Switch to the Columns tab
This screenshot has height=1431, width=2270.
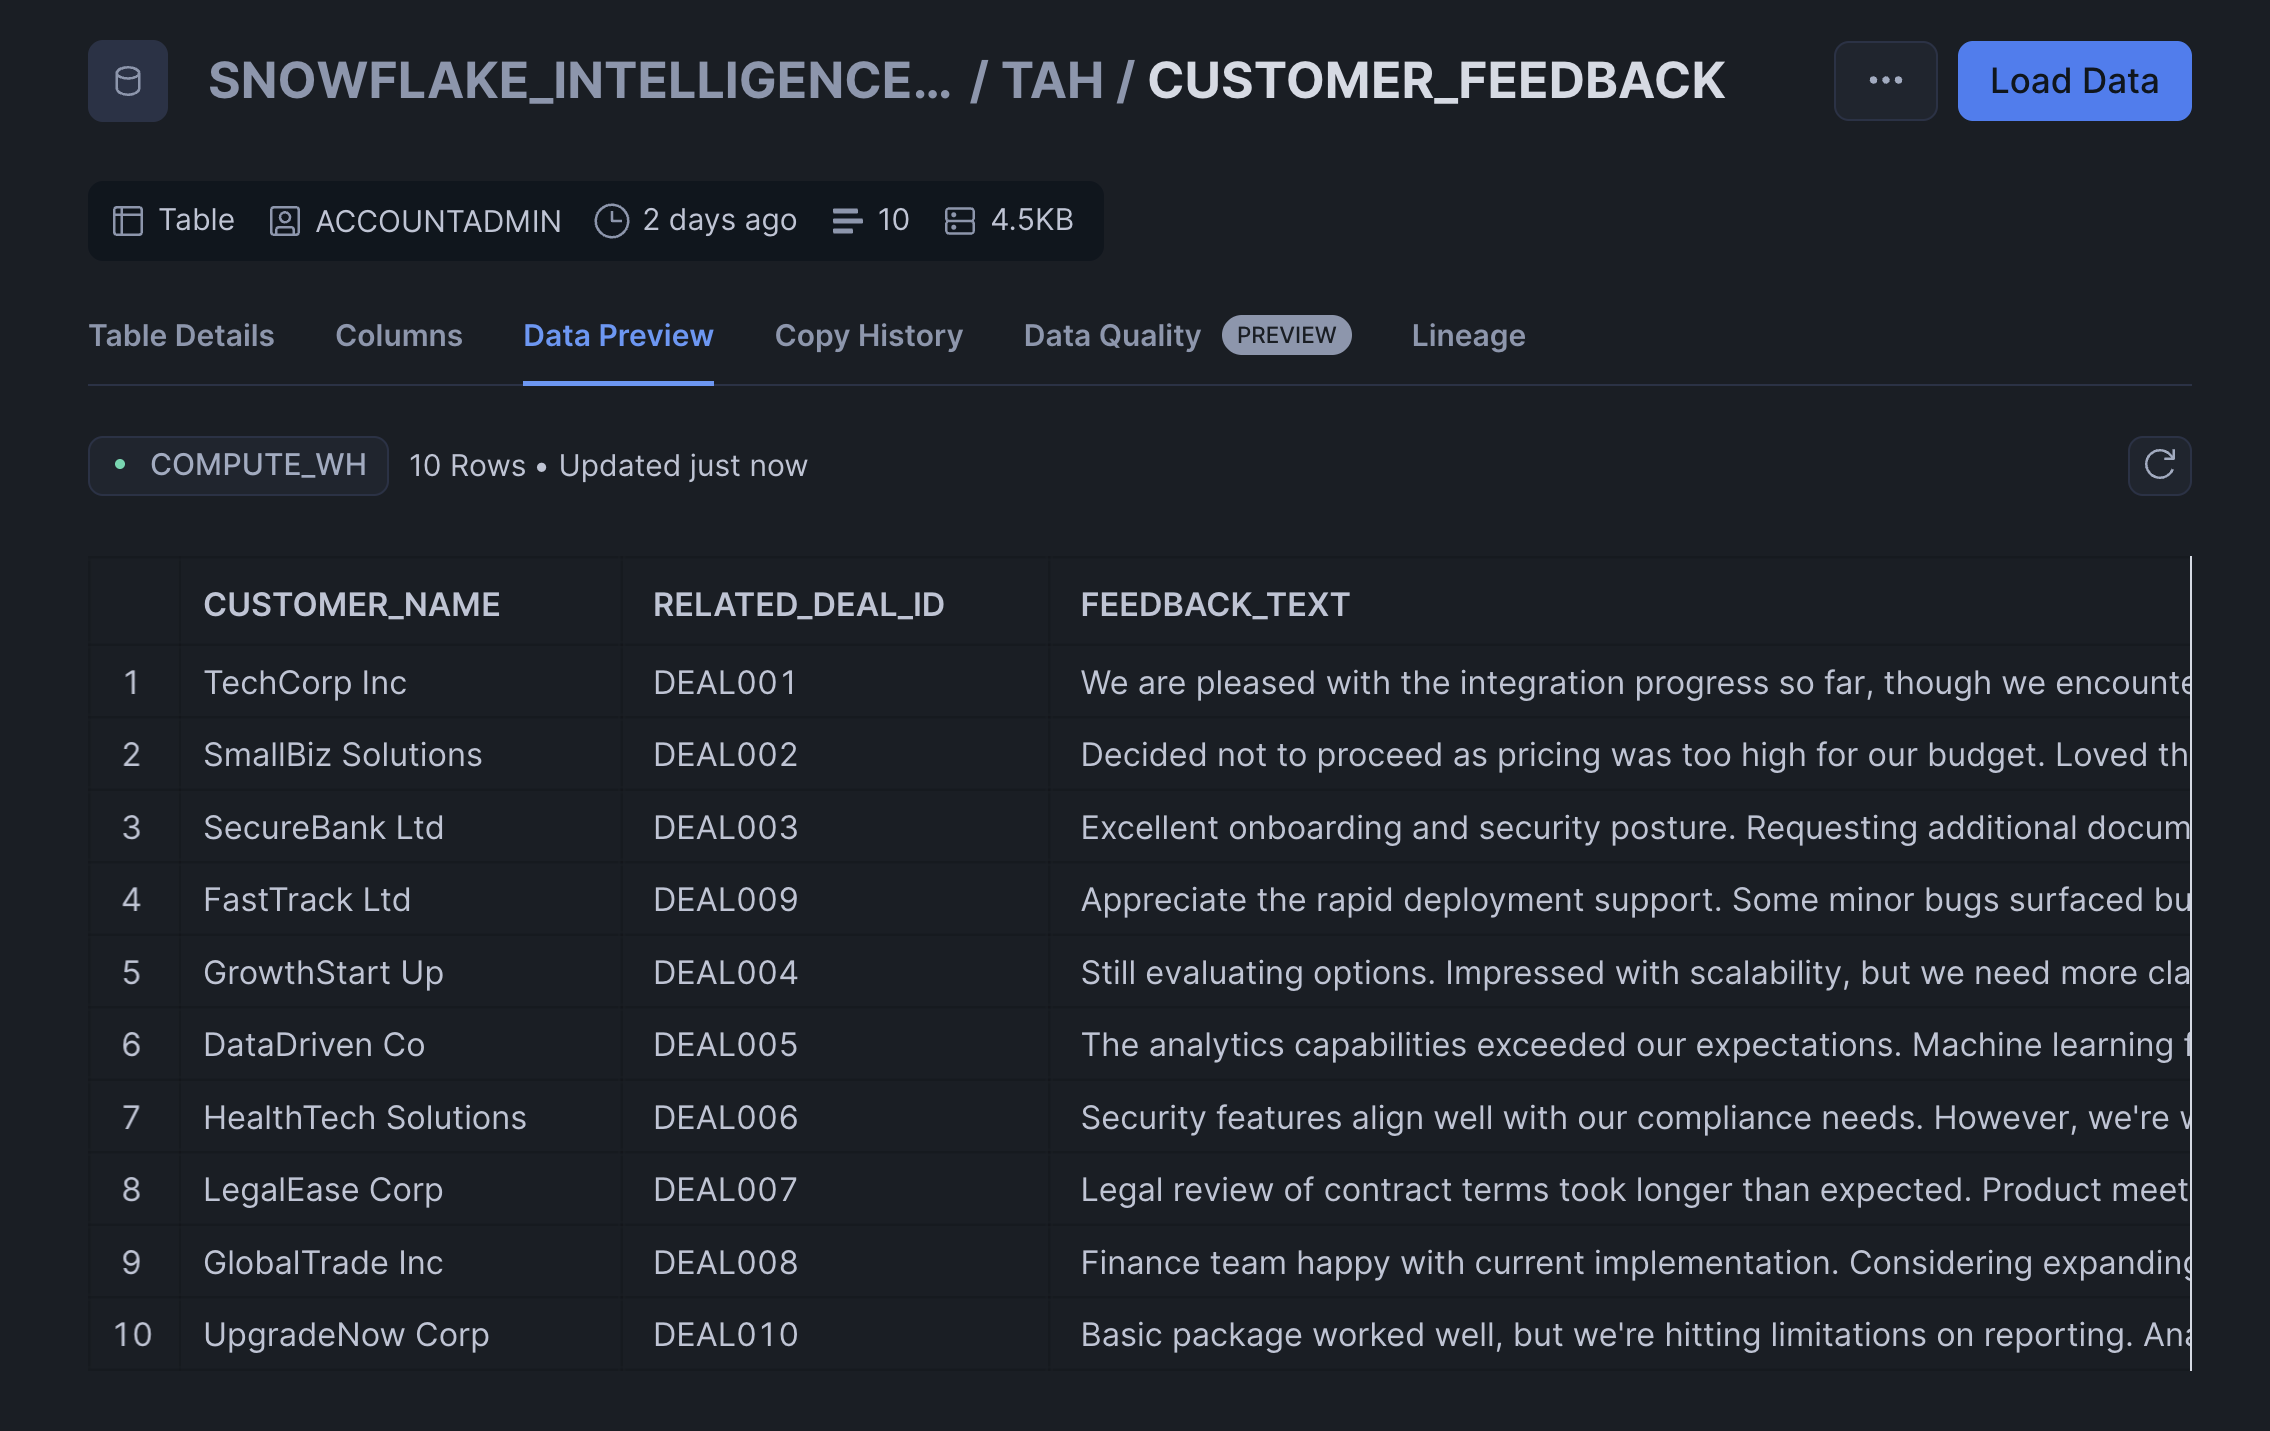[398, 336]
